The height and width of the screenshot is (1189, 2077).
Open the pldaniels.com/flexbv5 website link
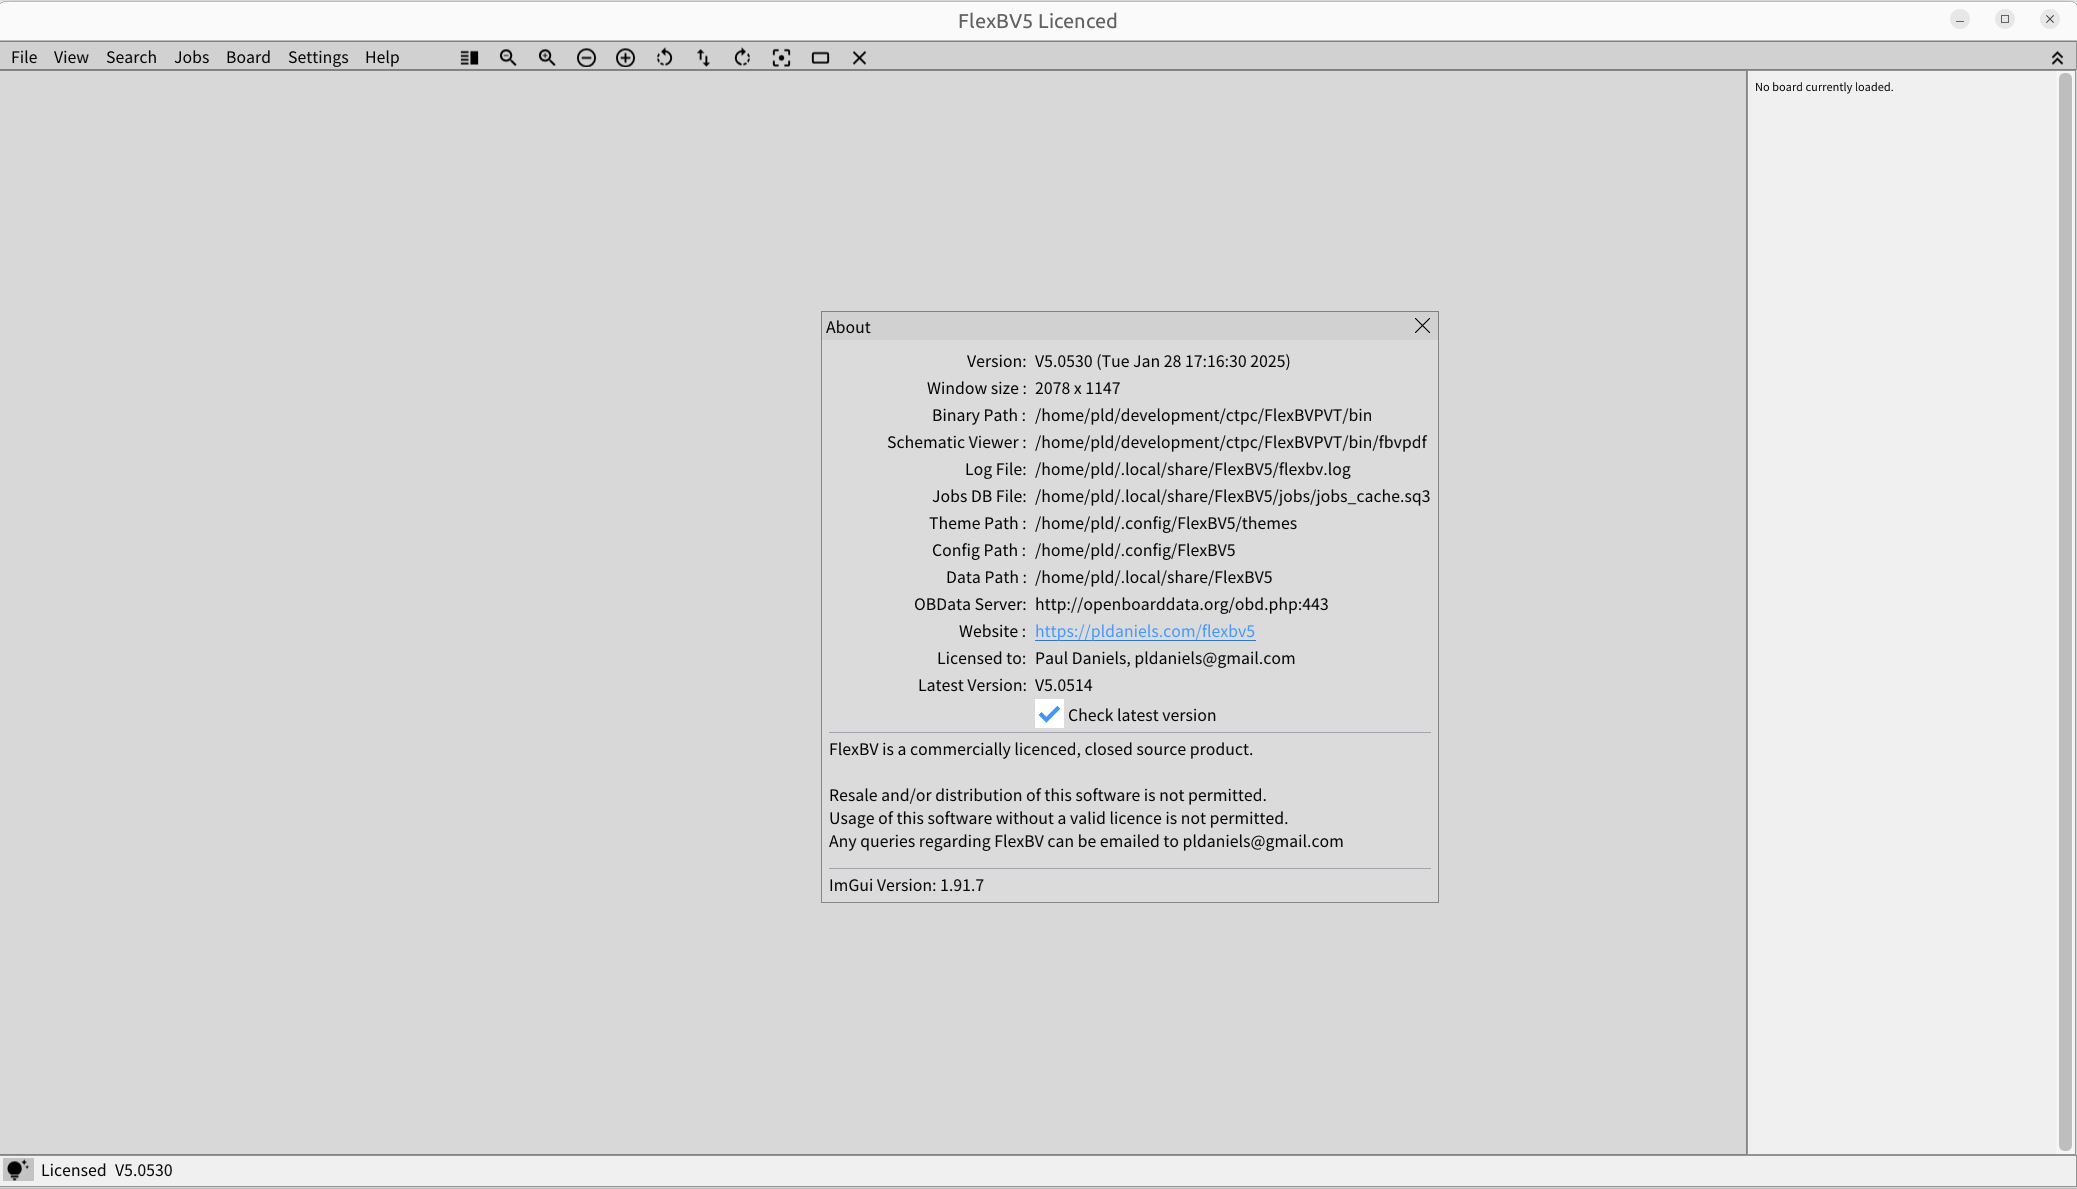click(x=1144, y=631)
